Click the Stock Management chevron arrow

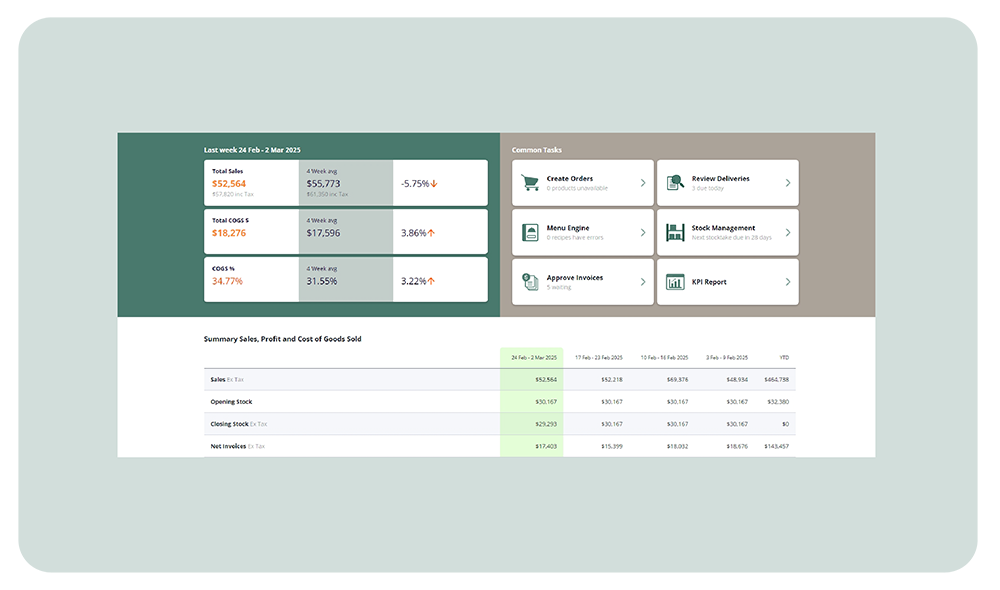(788, 232)
